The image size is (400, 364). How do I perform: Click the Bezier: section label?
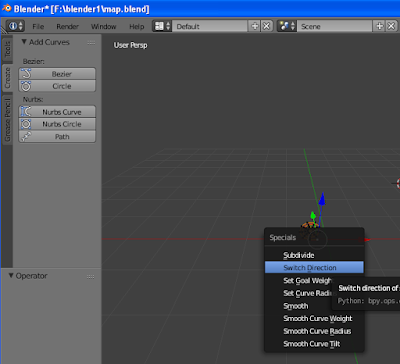(x=33, y=61)
